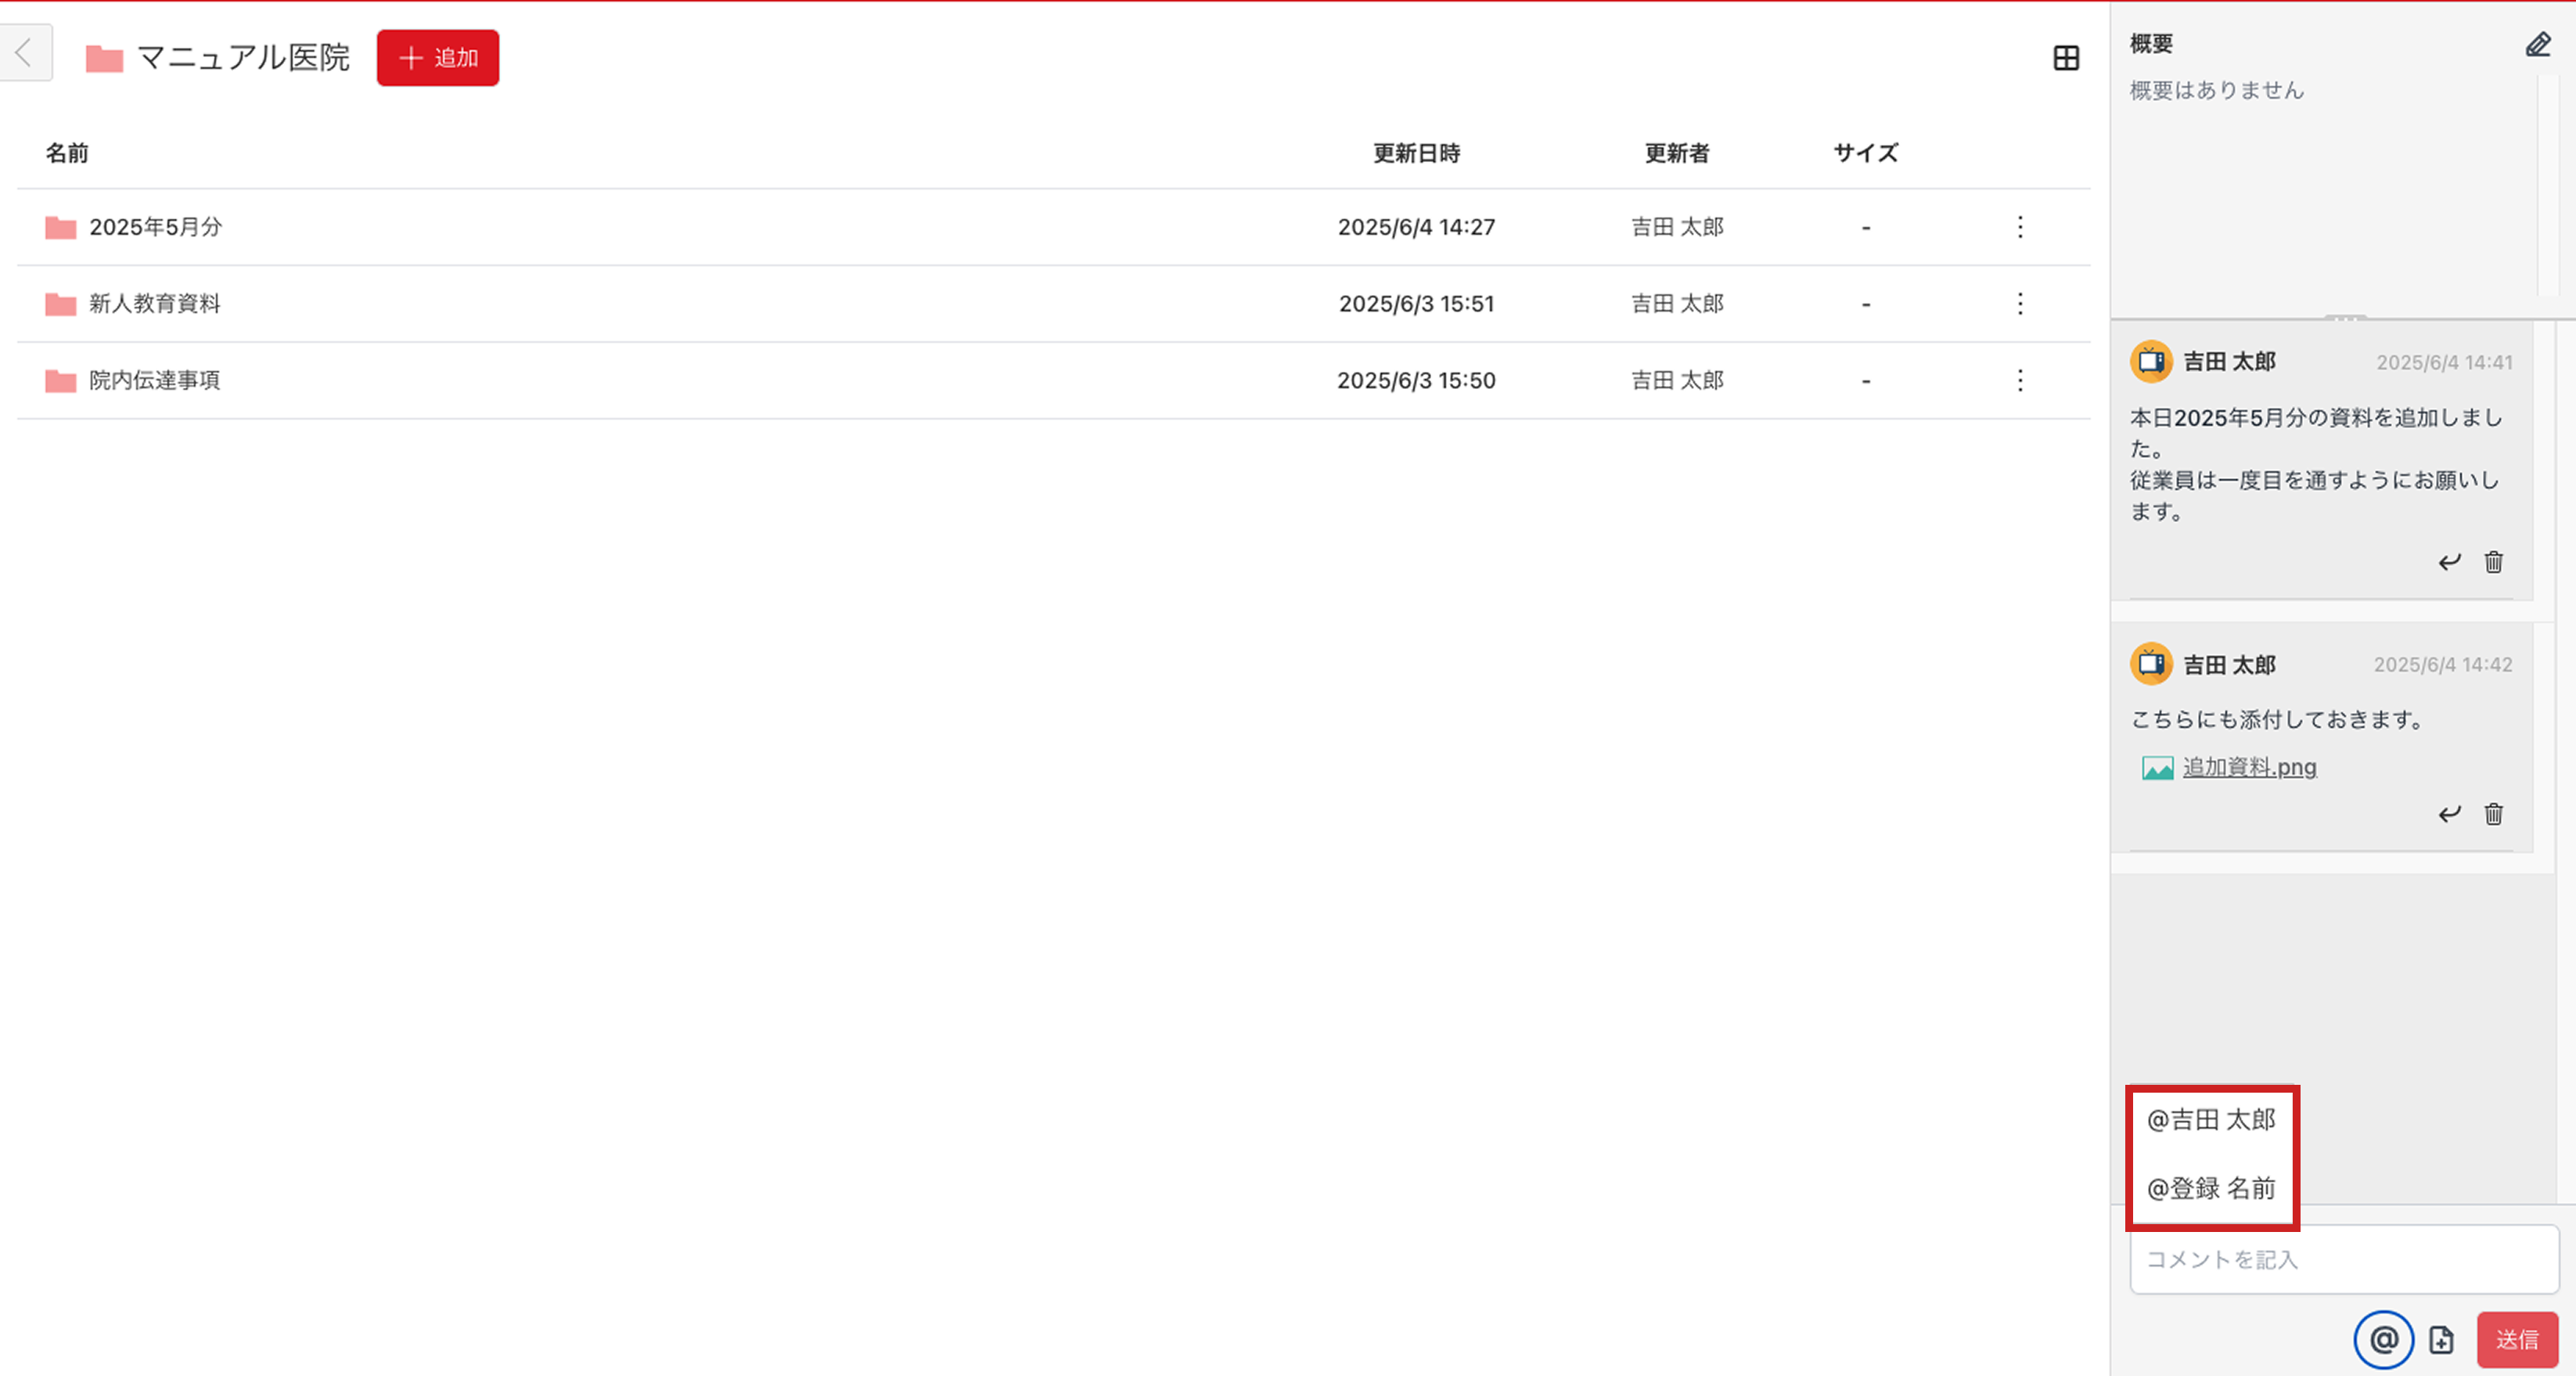
Task: Open more options for 院内伝達事項 row
Action: tap(2020, 380)
